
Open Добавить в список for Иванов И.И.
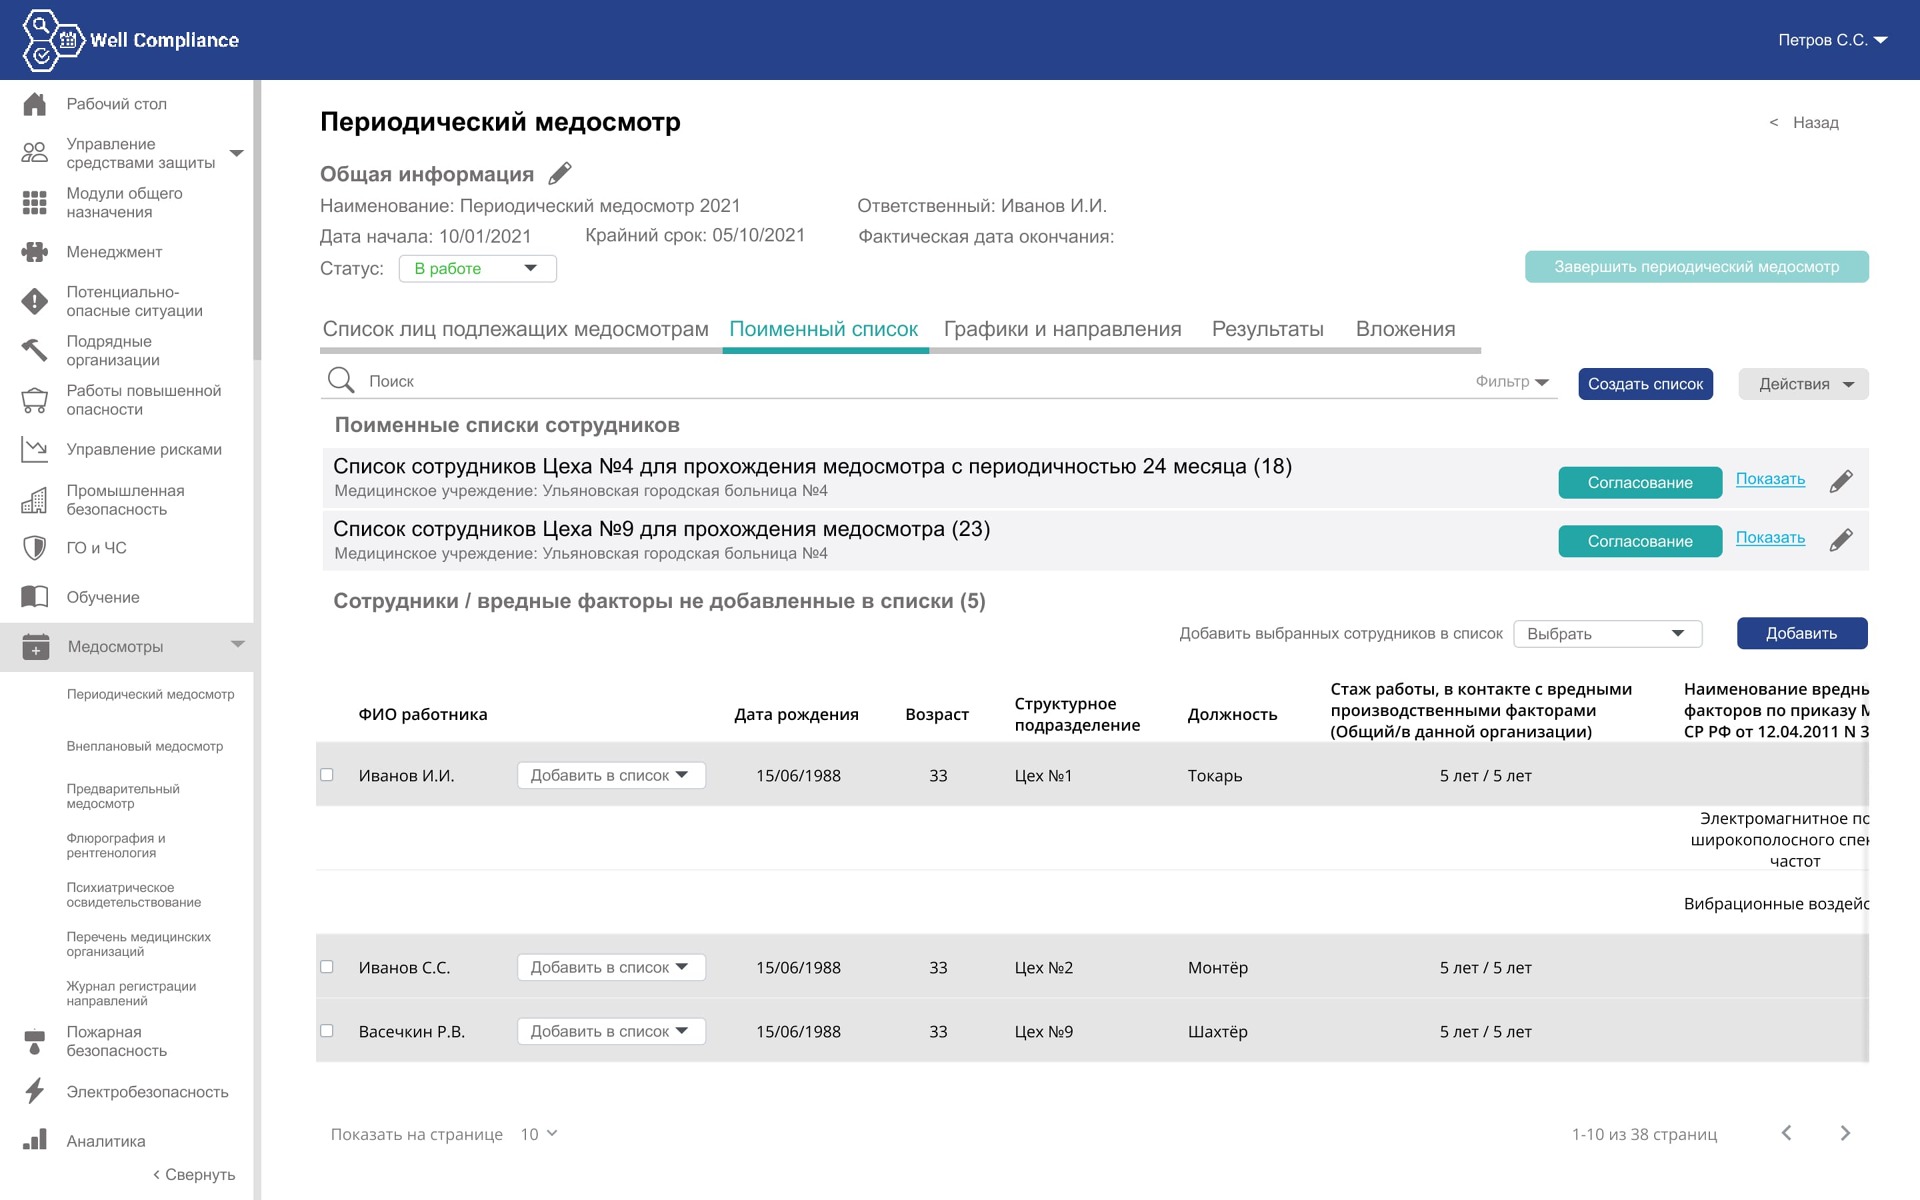pos(611,775)
